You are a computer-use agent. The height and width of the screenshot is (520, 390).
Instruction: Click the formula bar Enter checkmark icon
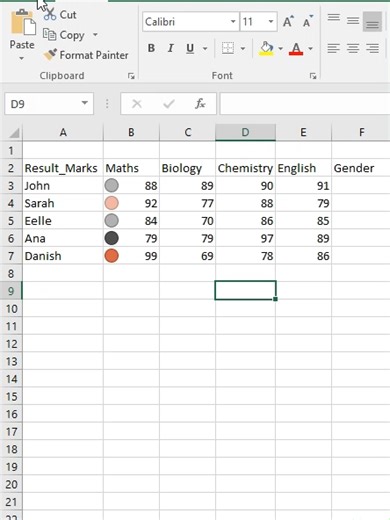[169, 104]
